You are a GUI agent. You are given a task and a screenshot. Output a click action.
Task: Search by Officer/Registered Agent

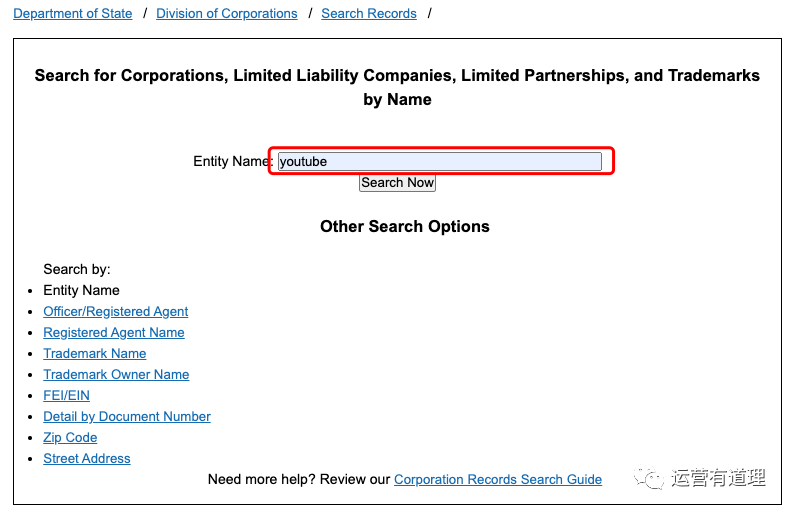coord(116,312)
